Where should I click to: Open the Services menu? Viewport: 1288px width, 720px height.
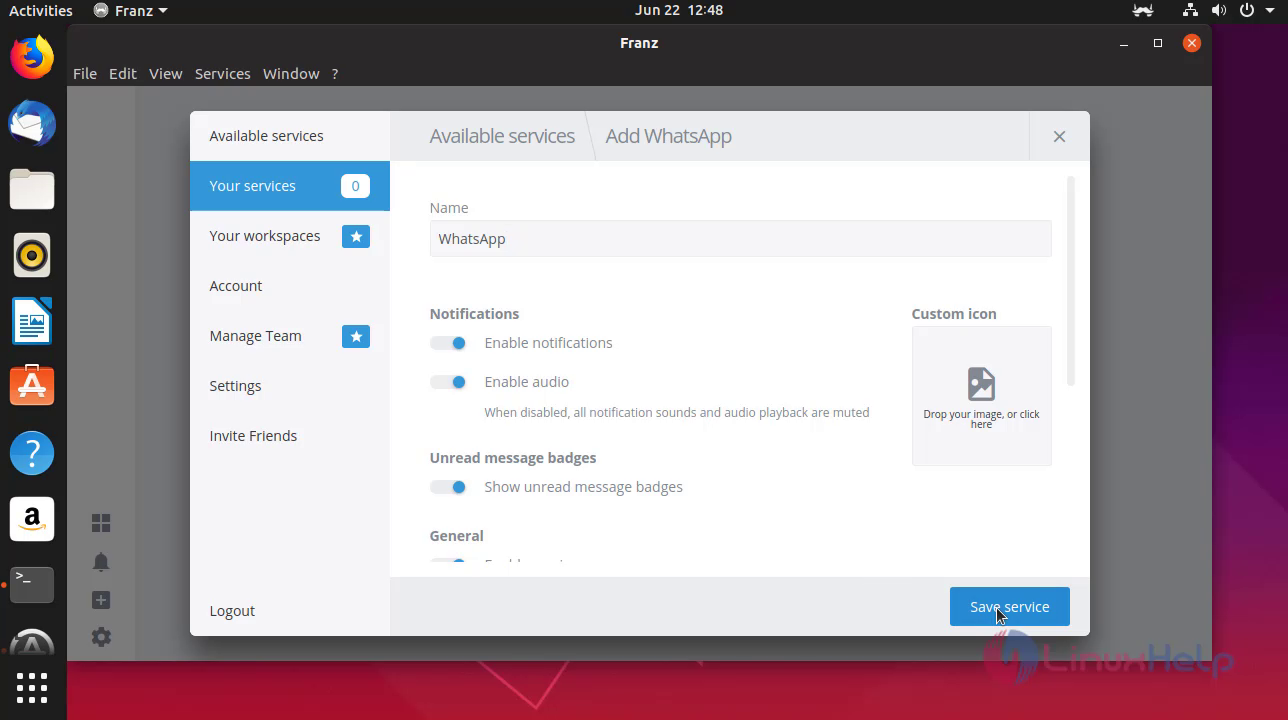click(x=222, y=74)
